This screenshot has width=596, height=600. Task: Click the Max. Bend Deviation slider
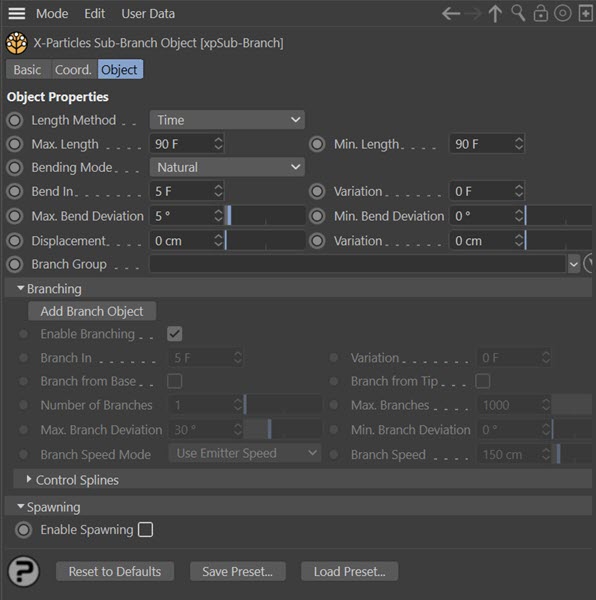265,216
